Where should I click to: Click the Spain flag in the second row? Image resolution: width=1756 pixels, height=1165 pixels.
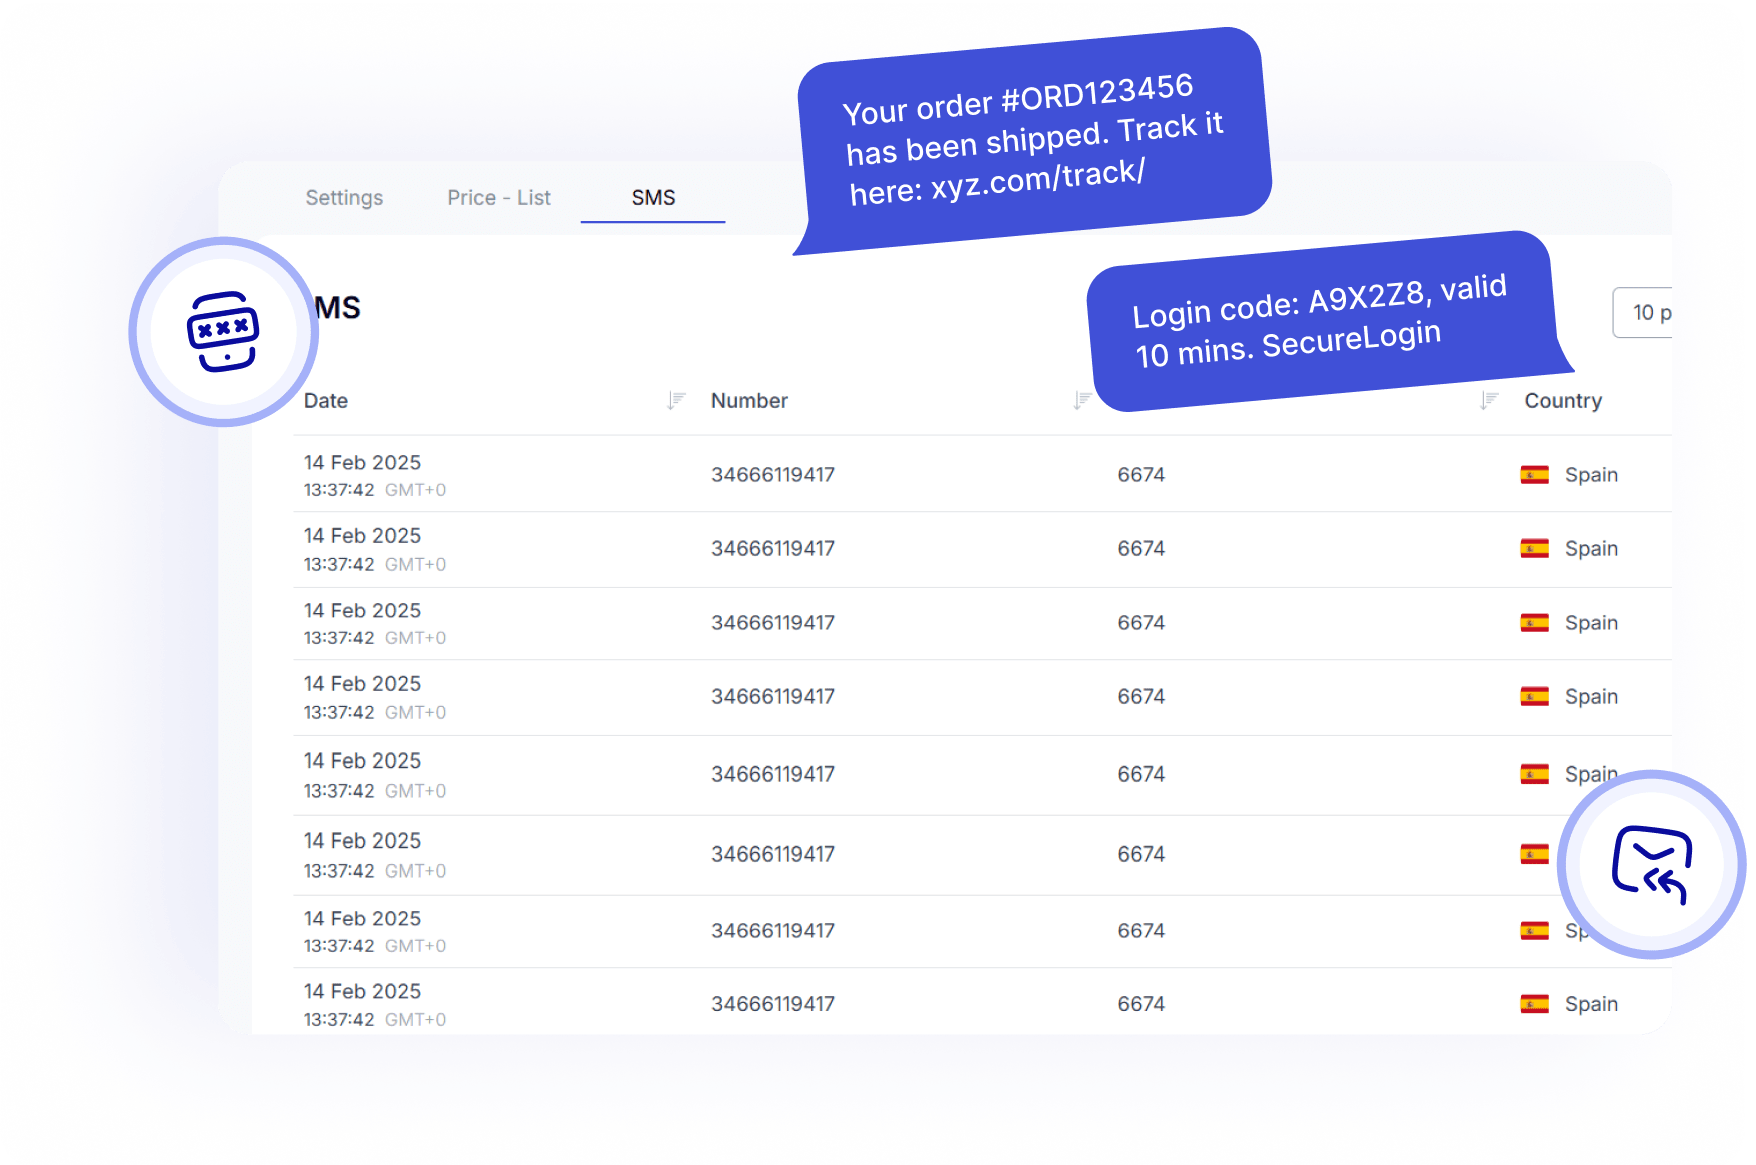click(1534, 549)
